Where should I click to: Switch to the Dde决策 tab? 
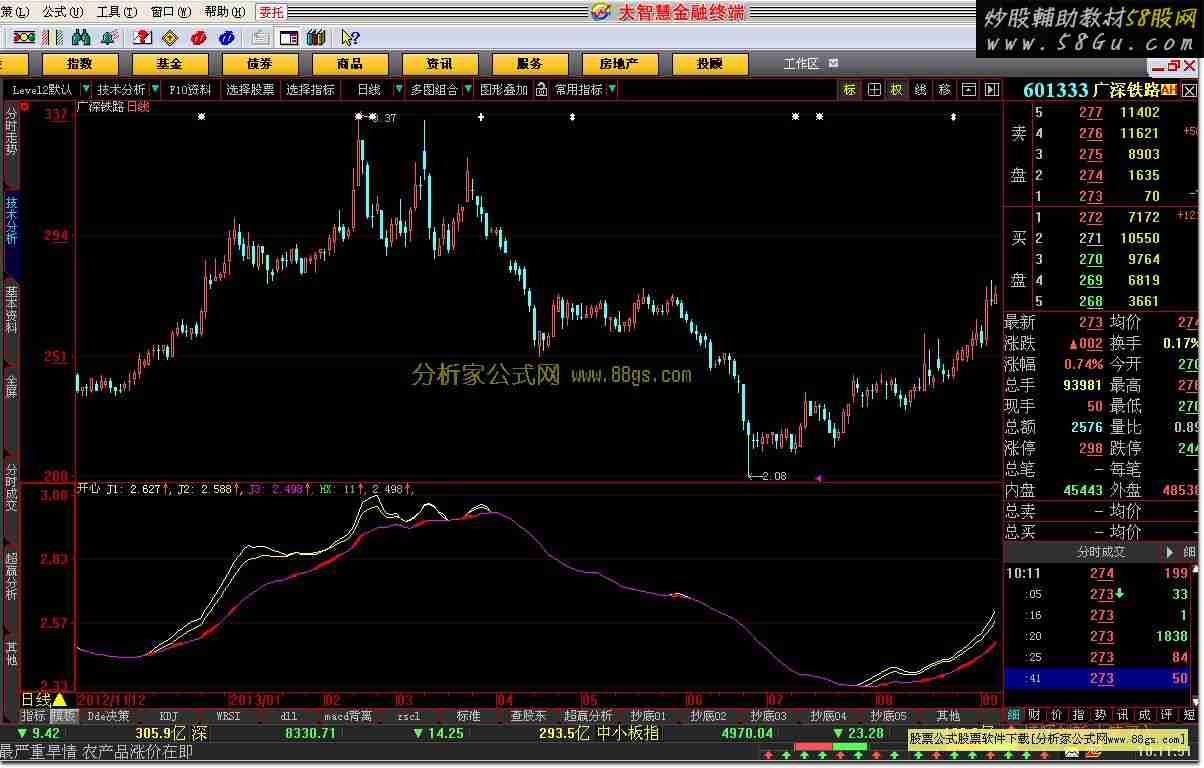pyautogui.click(x=108, y=716)
